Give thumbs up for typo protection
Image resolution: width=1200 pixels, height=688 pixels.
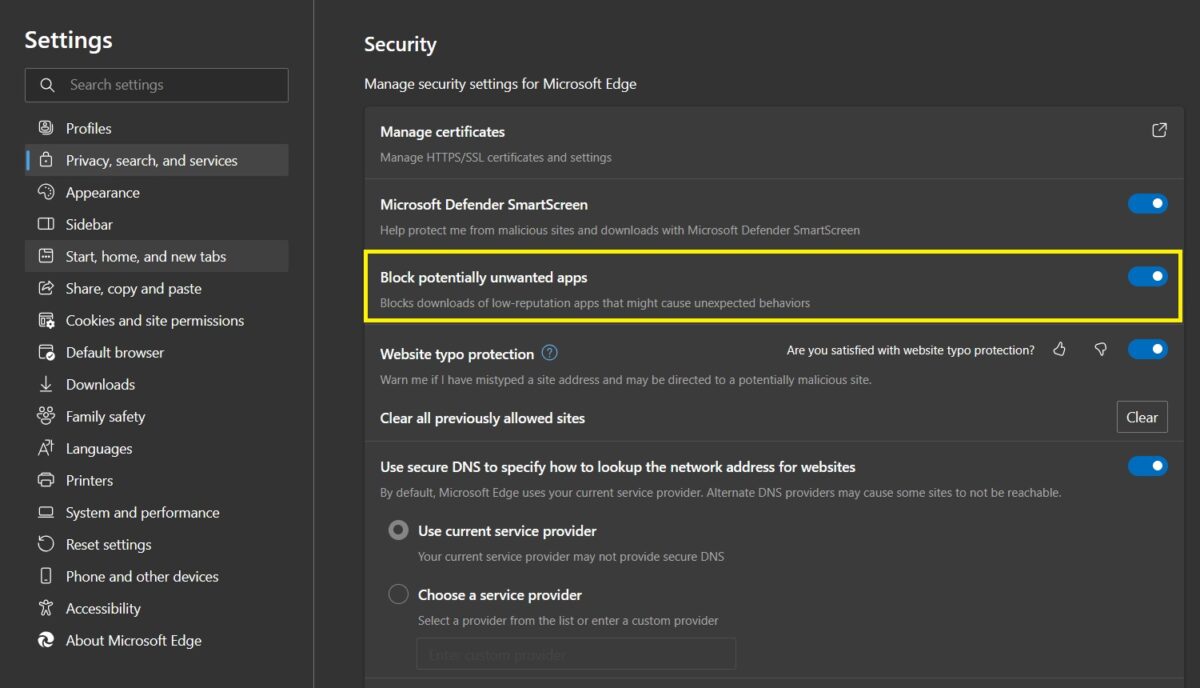pos(1059,349)
